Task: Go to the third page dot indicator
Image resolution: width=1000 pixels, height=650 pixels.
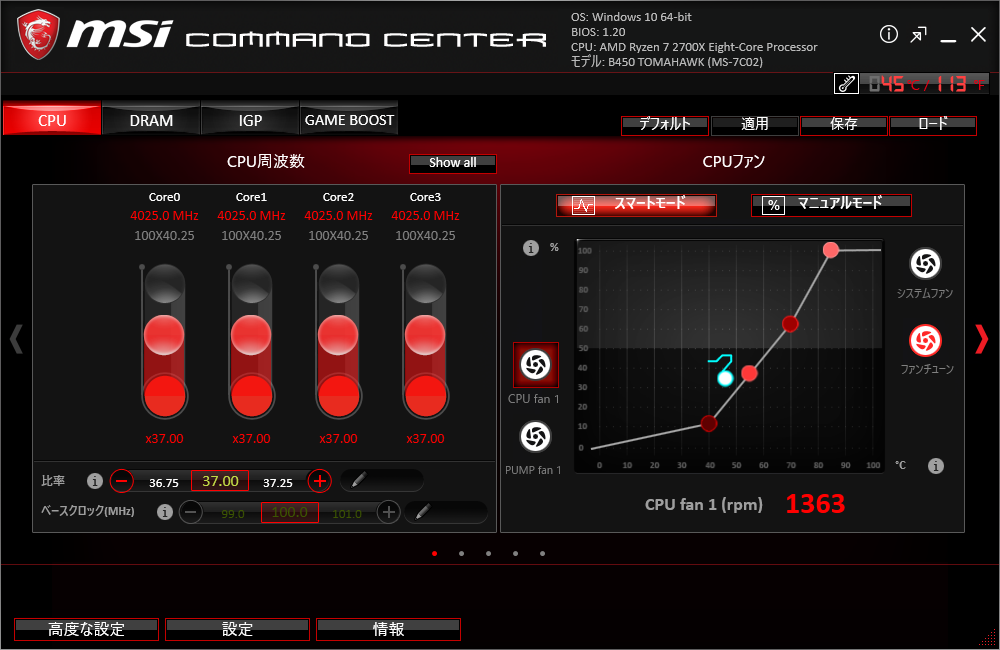Action: click(x=489, y=554)
